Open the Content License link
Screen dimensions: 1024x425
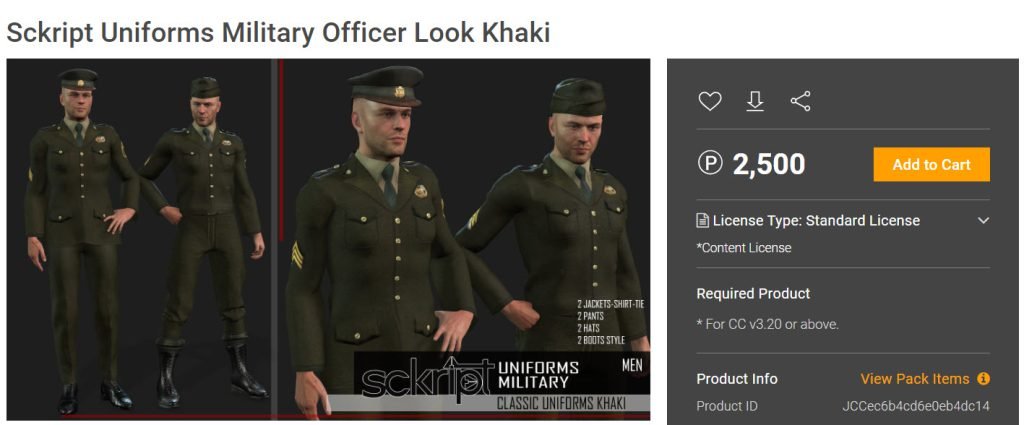click(x=744, y=247)
